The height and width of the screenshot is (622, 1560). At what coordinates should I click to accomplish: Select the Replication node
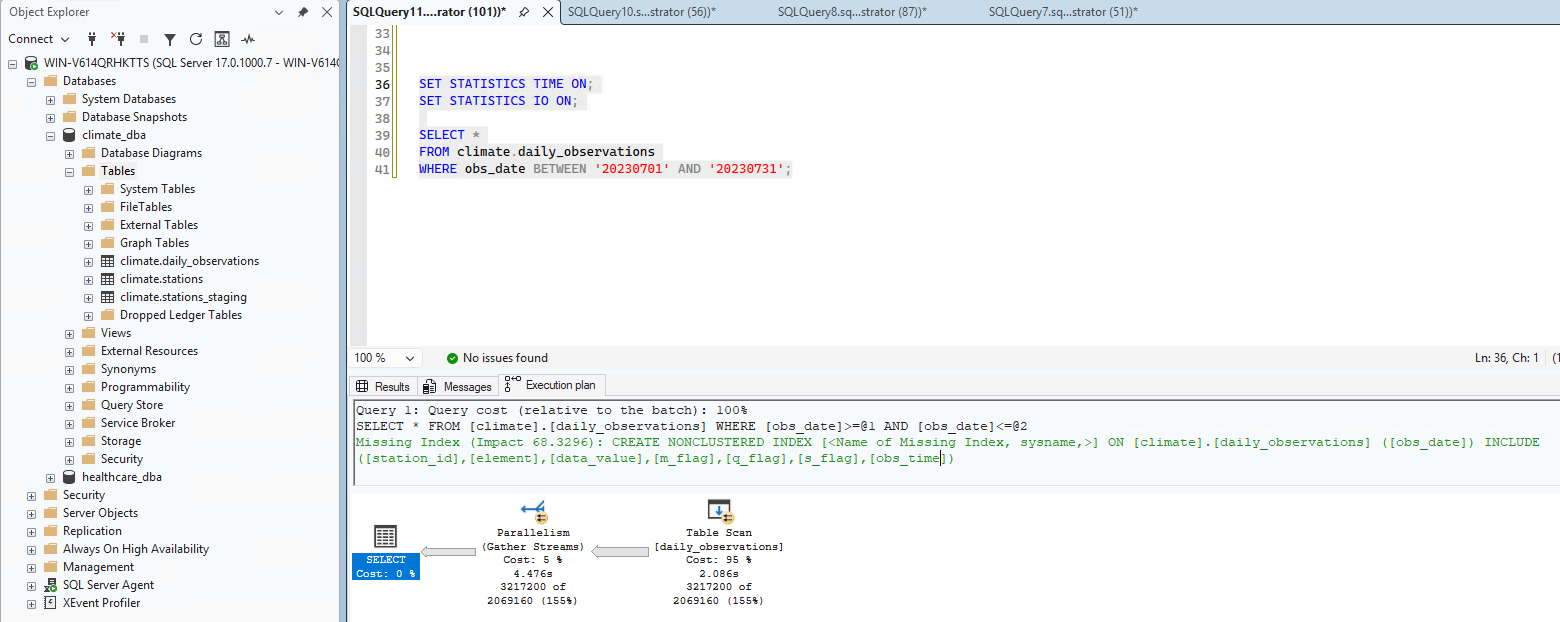[92, 531]
